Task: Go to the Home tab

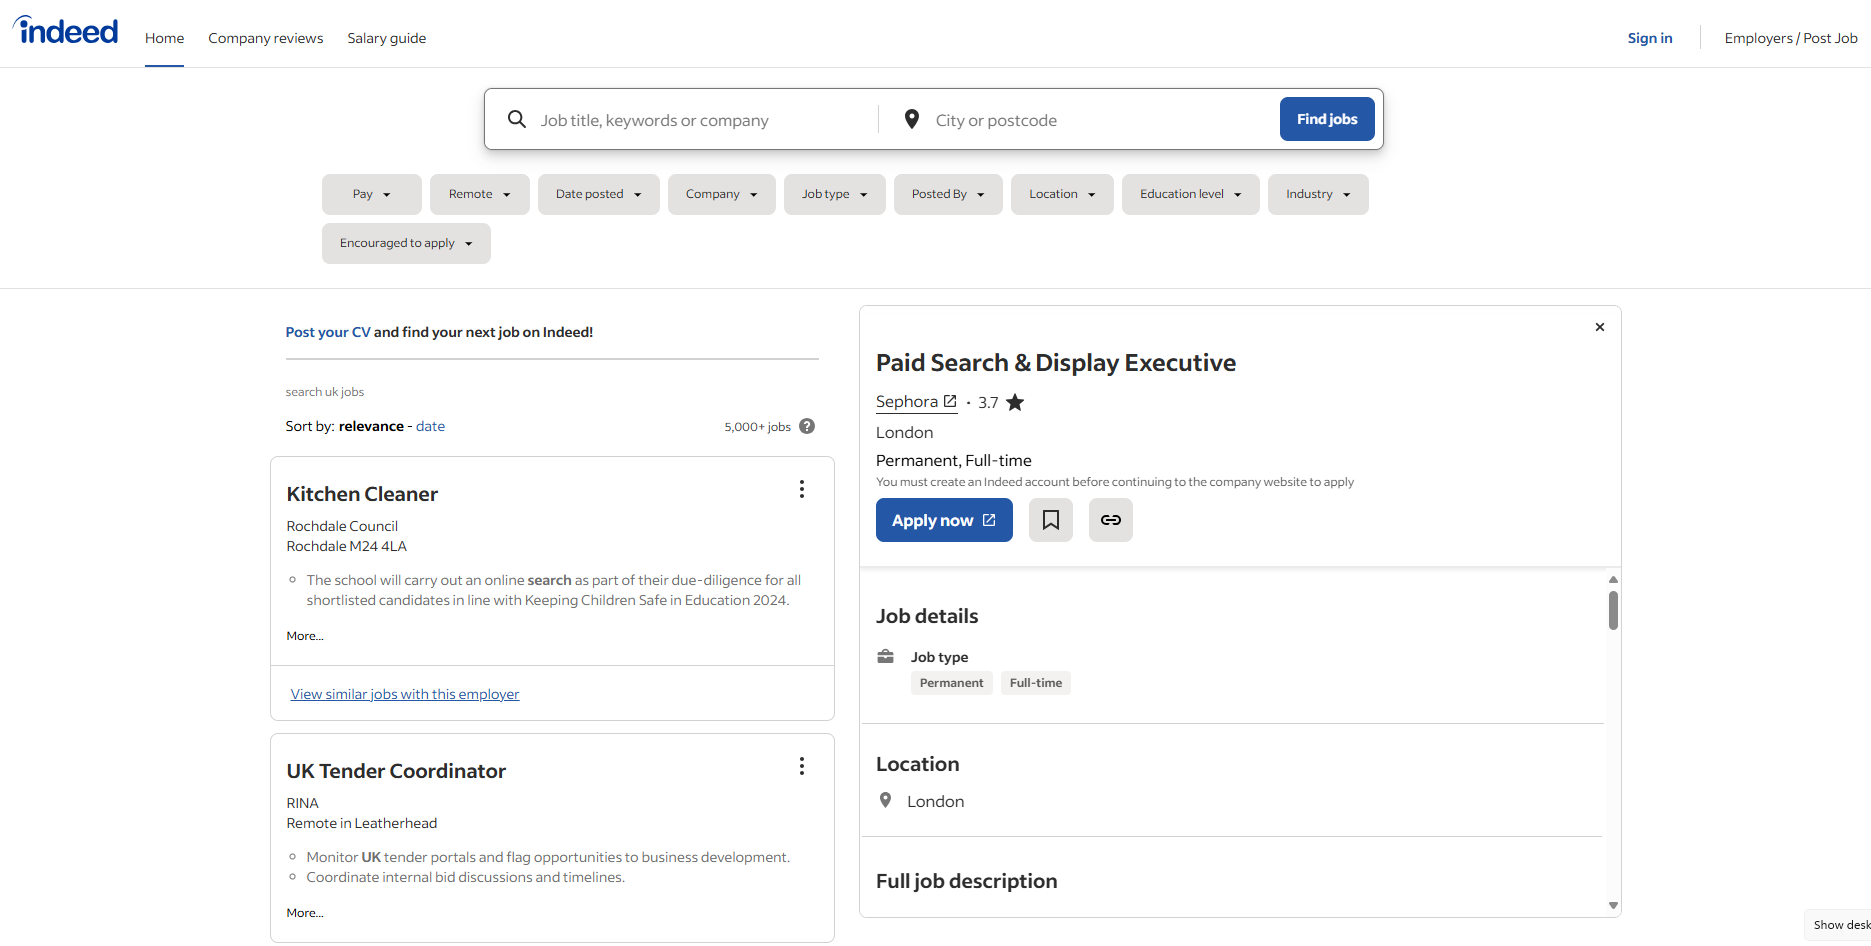Action: pos(164,38)
